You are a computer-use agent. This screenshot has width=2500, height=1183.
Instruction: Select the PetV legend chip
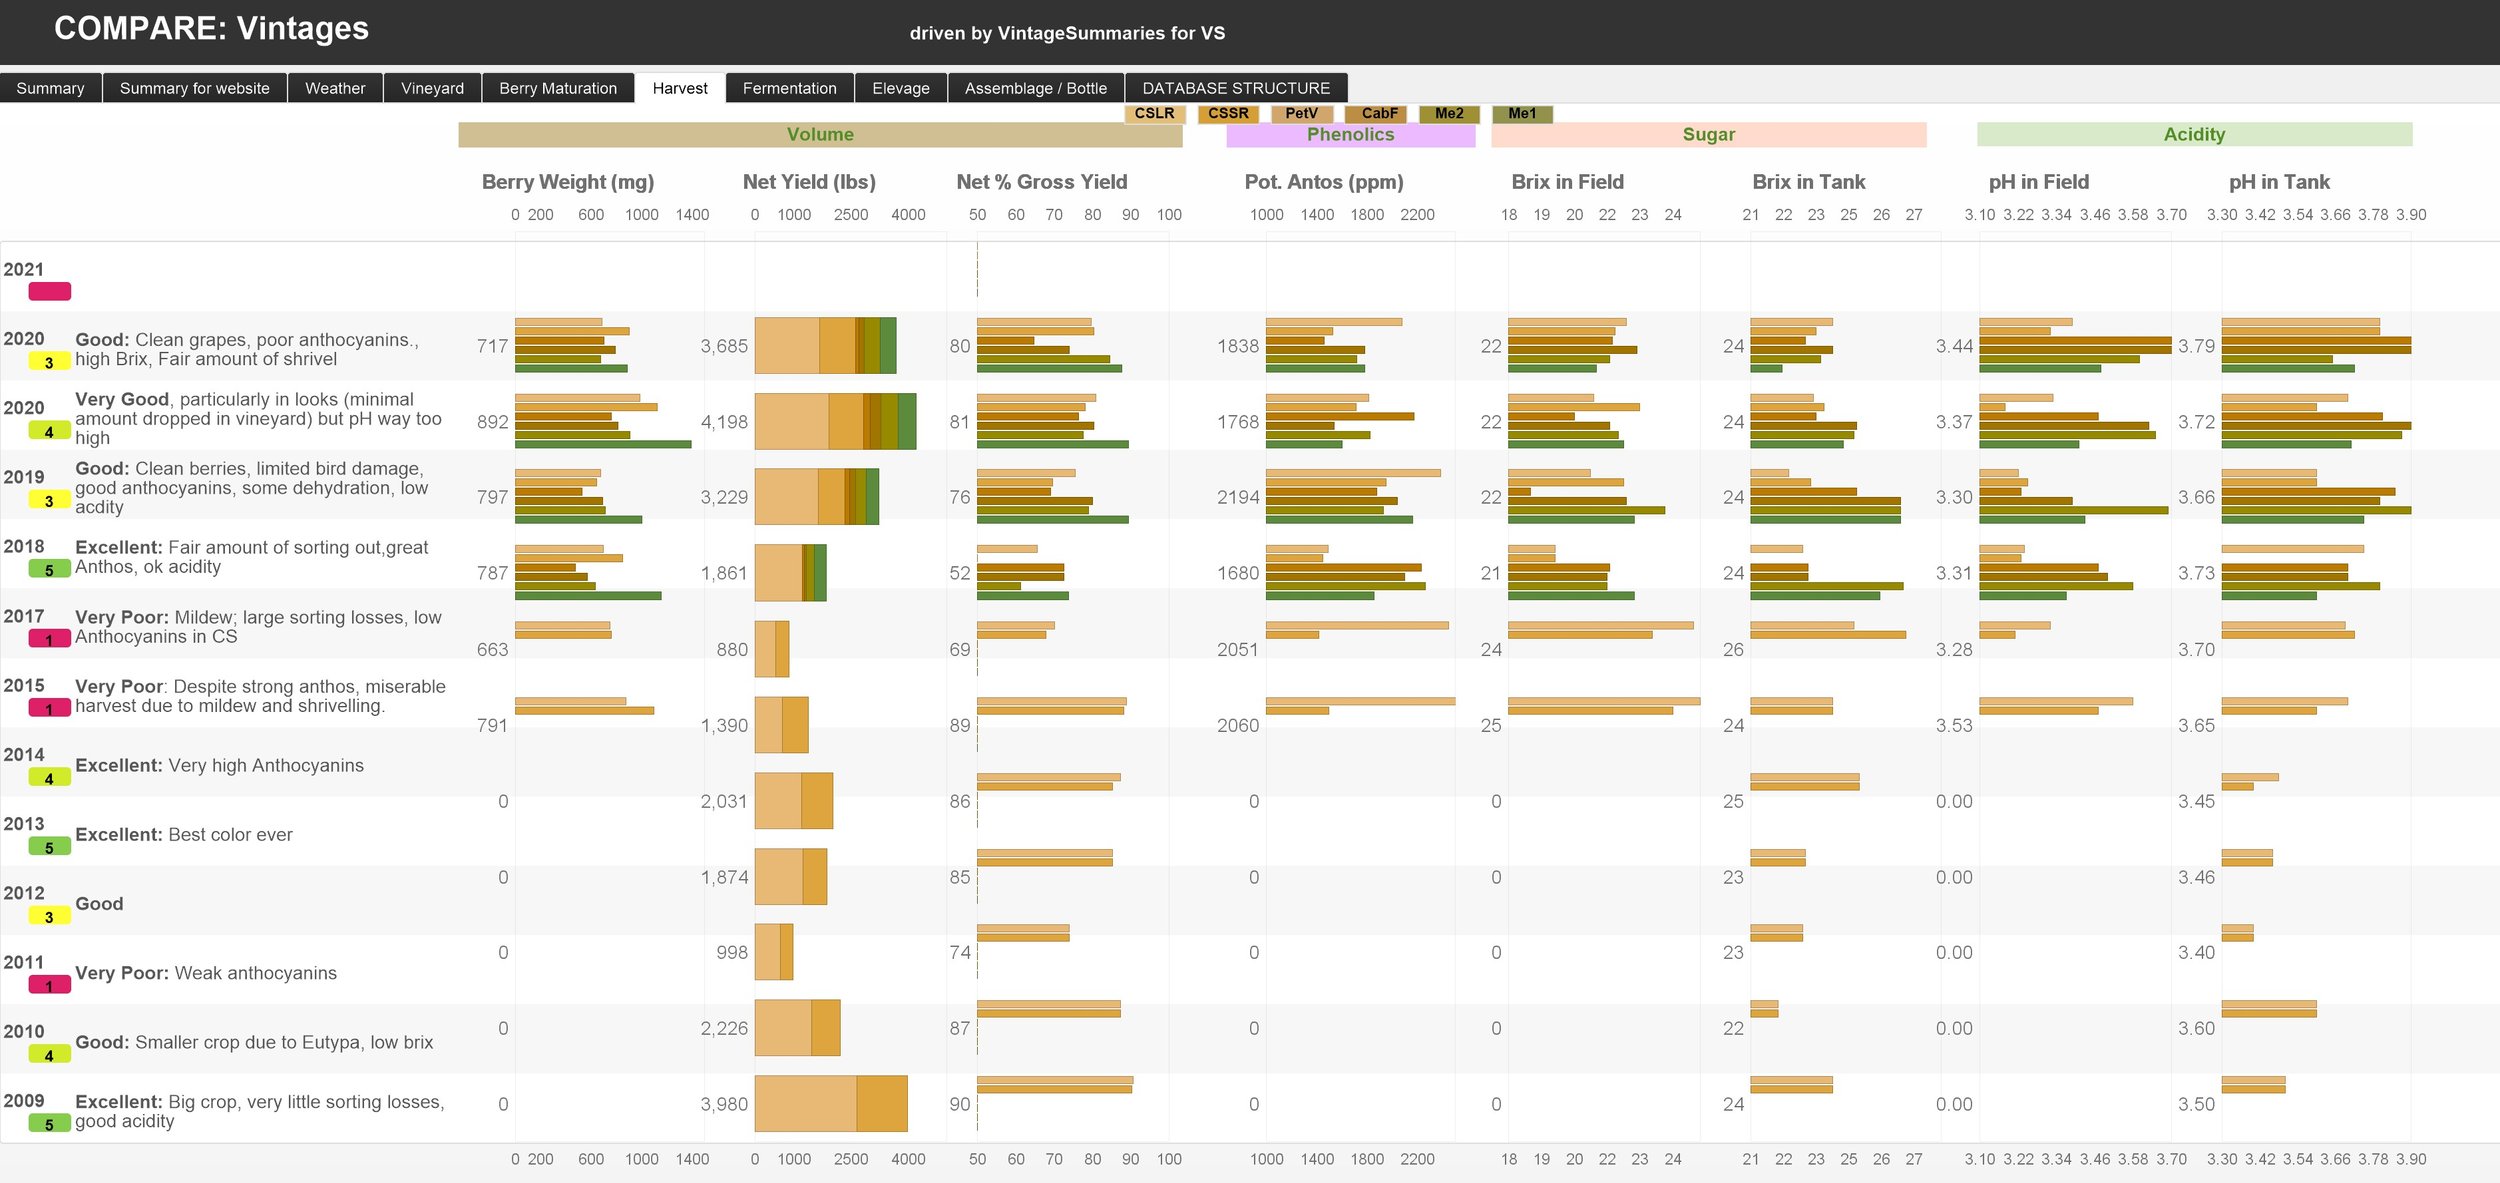(x=1301, y=114)
